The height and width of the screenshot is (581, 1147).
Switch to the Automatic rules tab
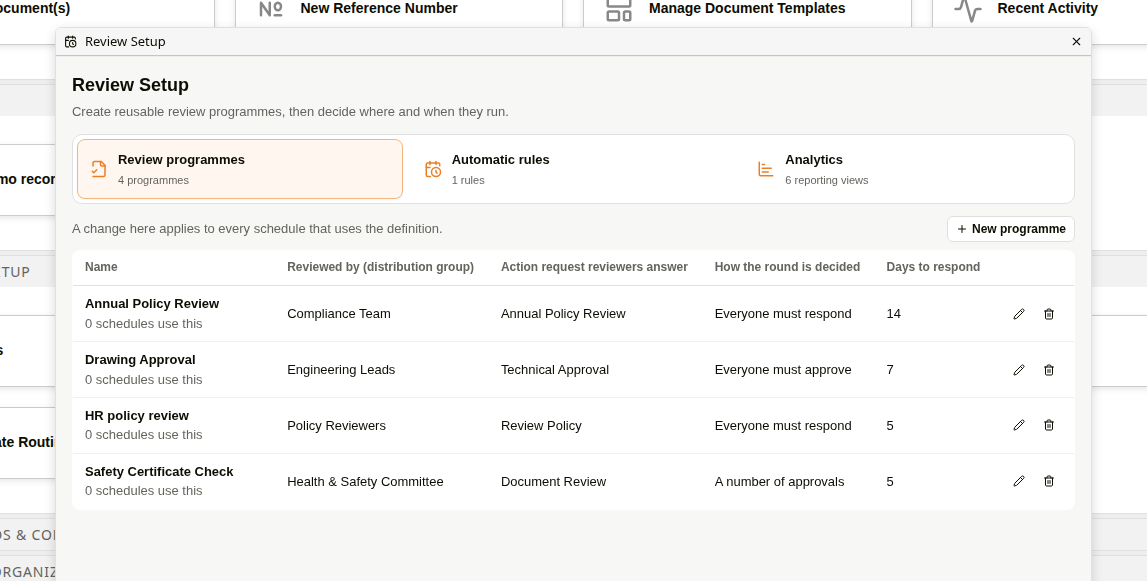tap(574, 169)
